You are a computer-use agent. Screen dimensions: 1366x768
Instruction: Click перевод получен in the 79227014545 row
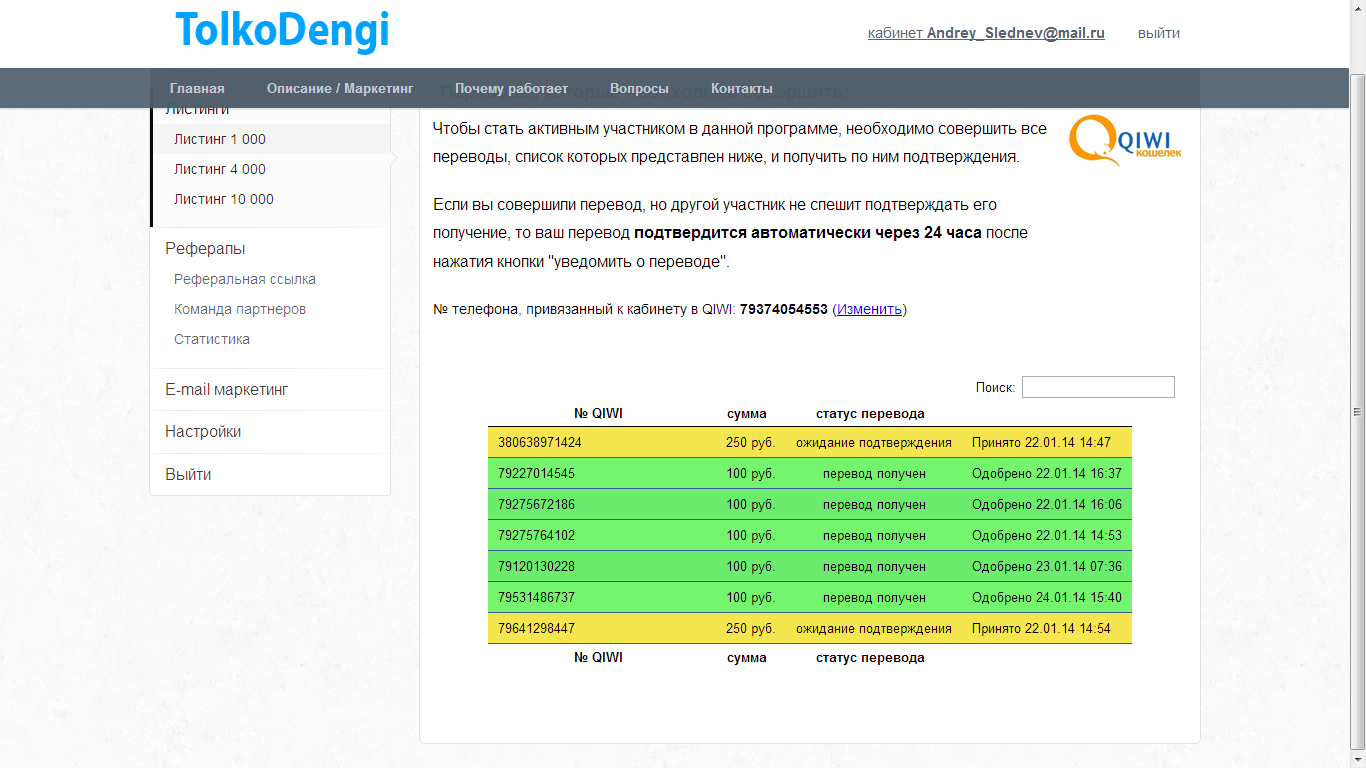874,473
